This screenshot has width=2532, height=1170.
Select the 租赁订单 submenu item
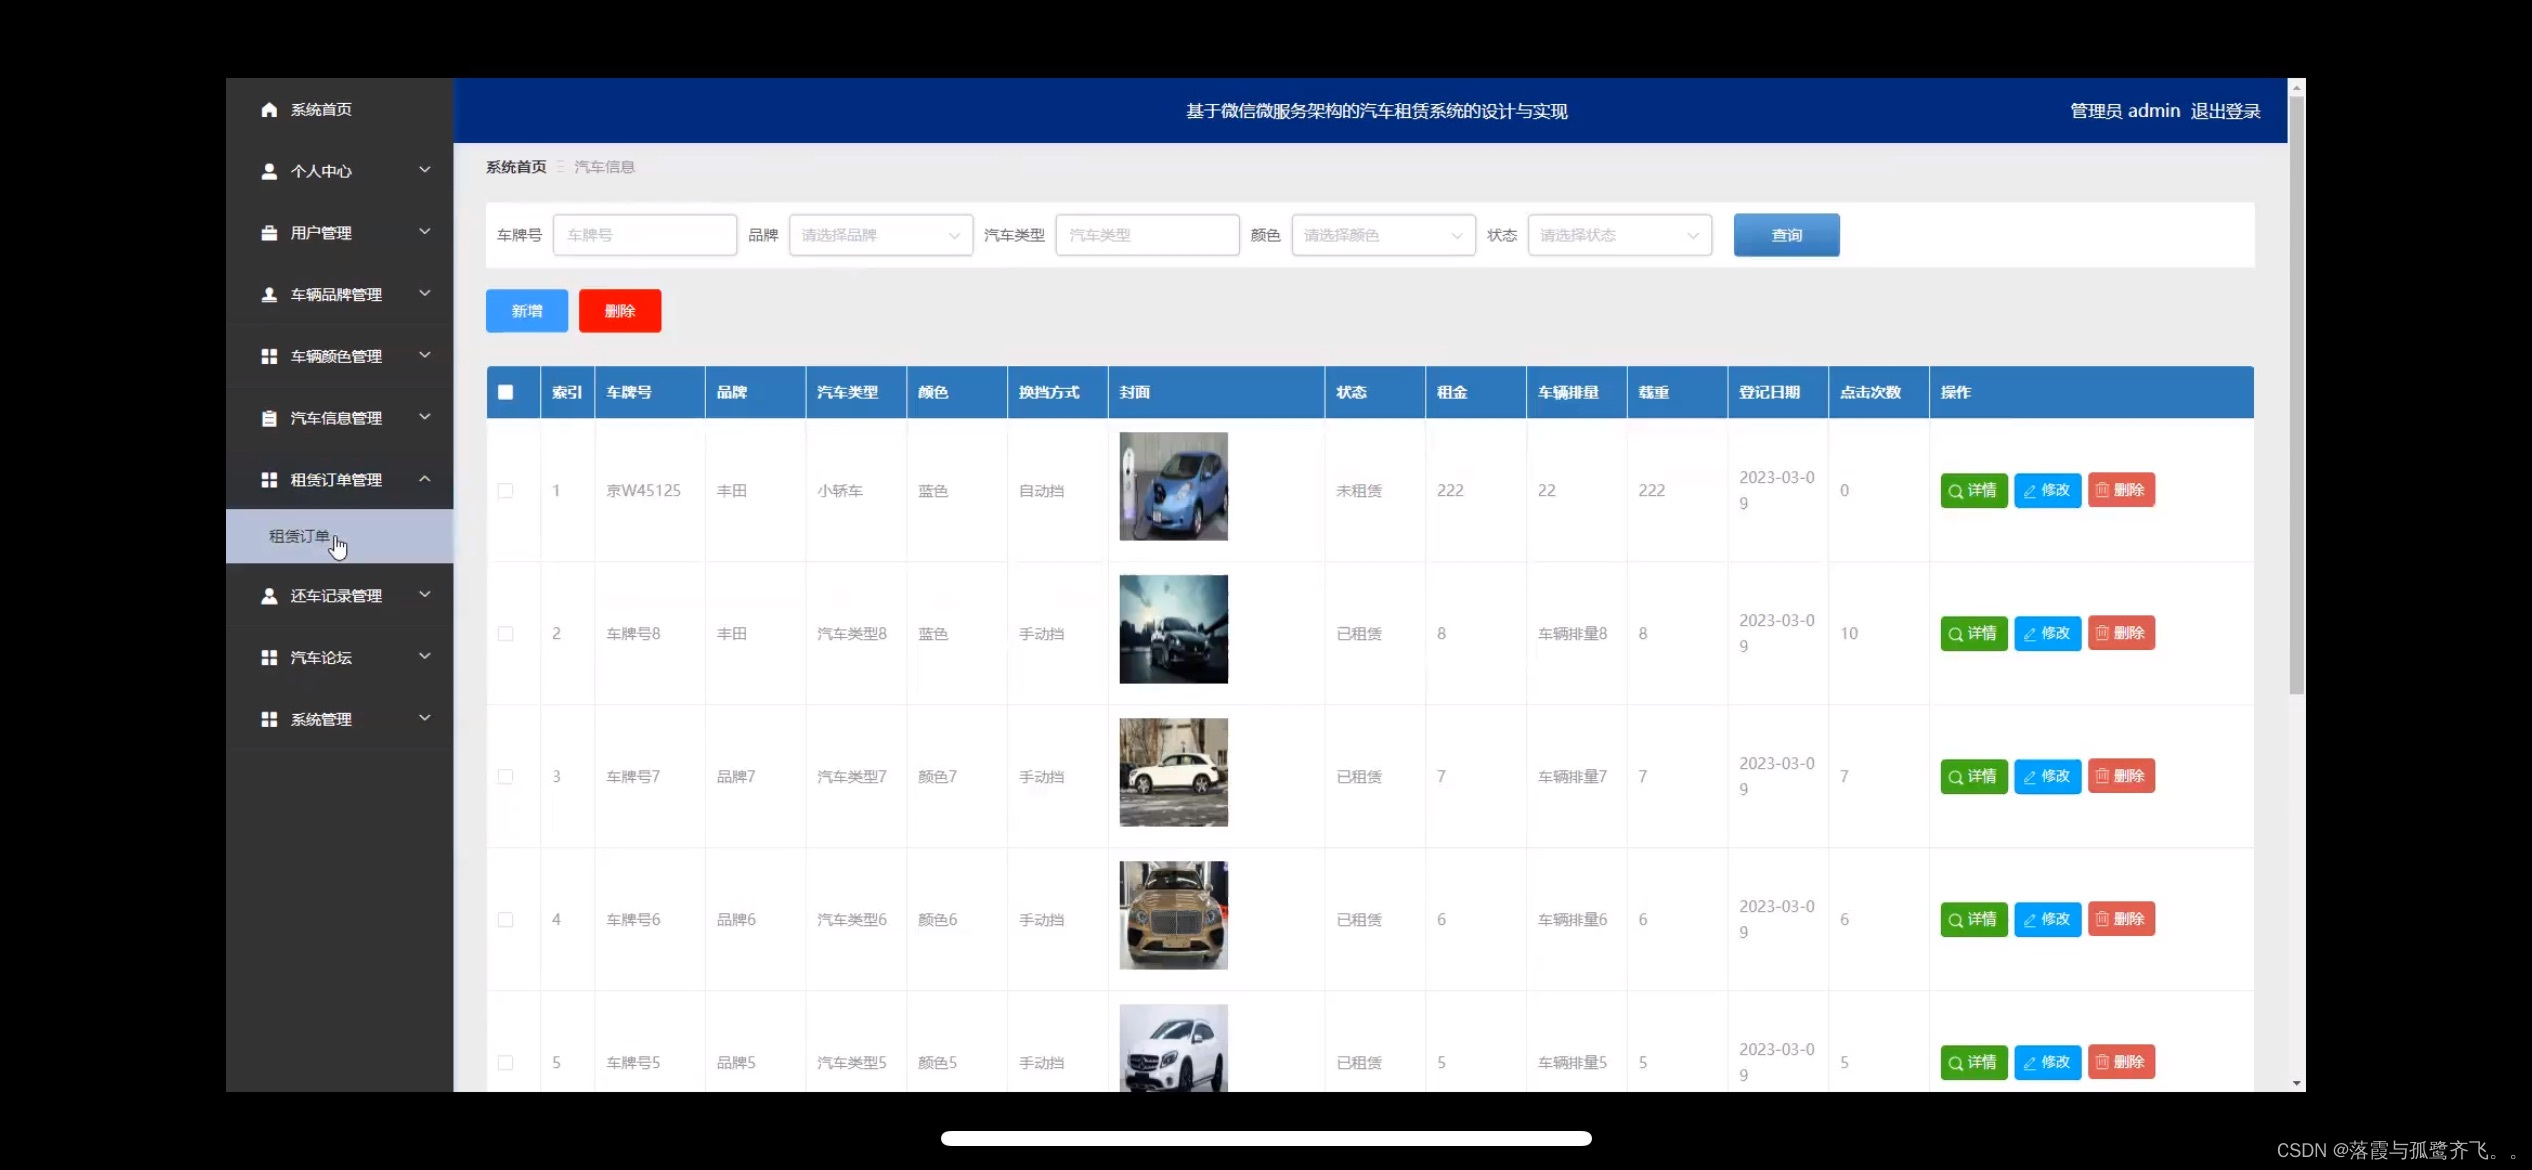point(339,536)
